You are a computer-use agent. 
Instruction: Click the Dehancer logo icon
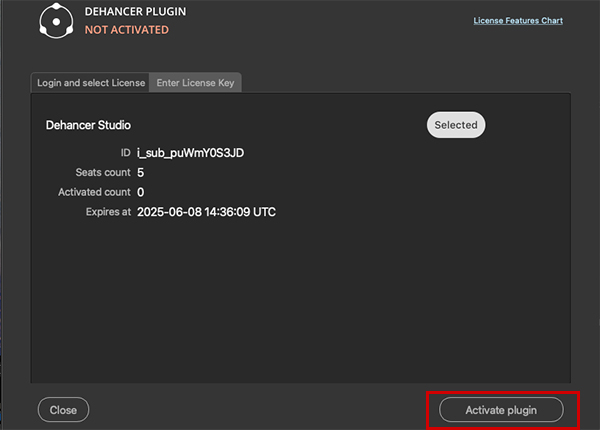[x=56, y=21]
